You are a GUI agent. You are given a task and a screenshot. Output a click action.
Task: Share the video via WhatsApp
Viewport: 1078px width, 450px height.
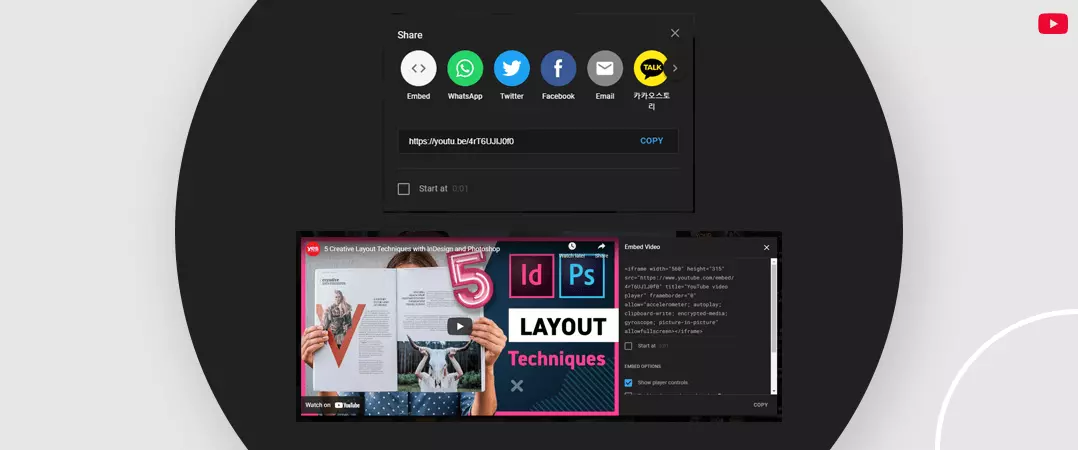click(465, 68)
